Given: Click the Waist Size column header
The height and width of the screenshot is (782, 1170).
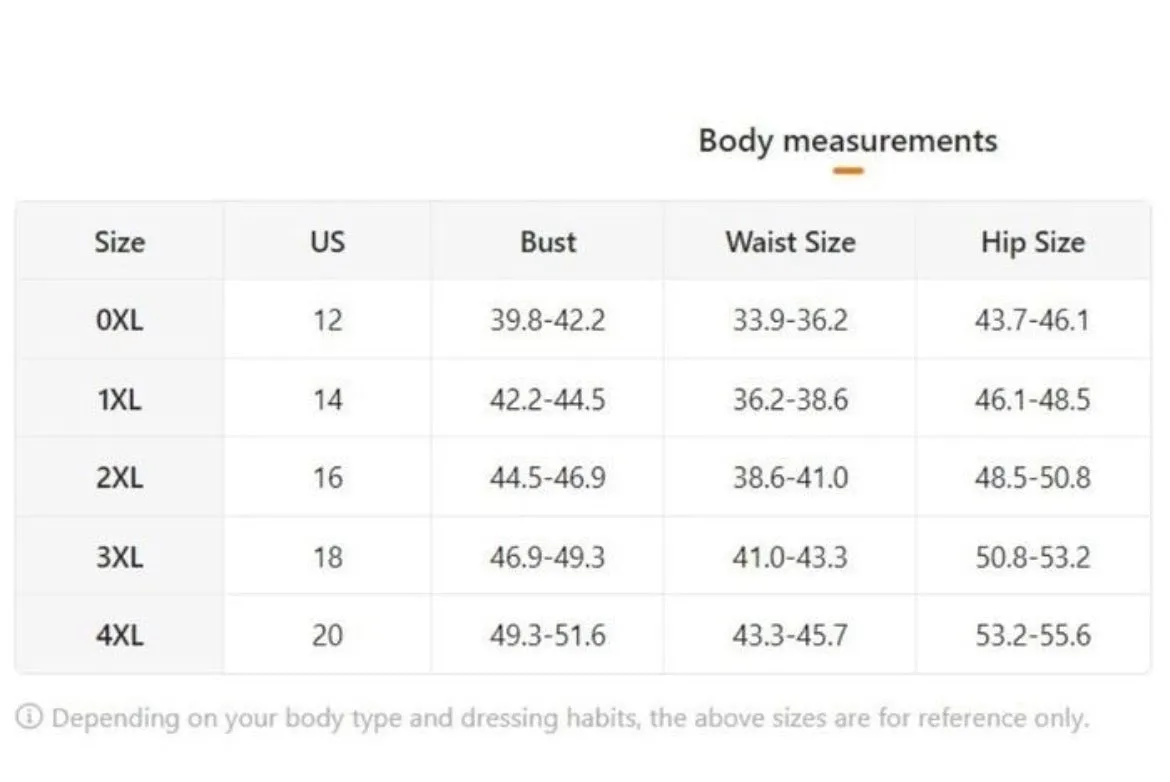Looking at the screenshot, I should pos(790,243).
